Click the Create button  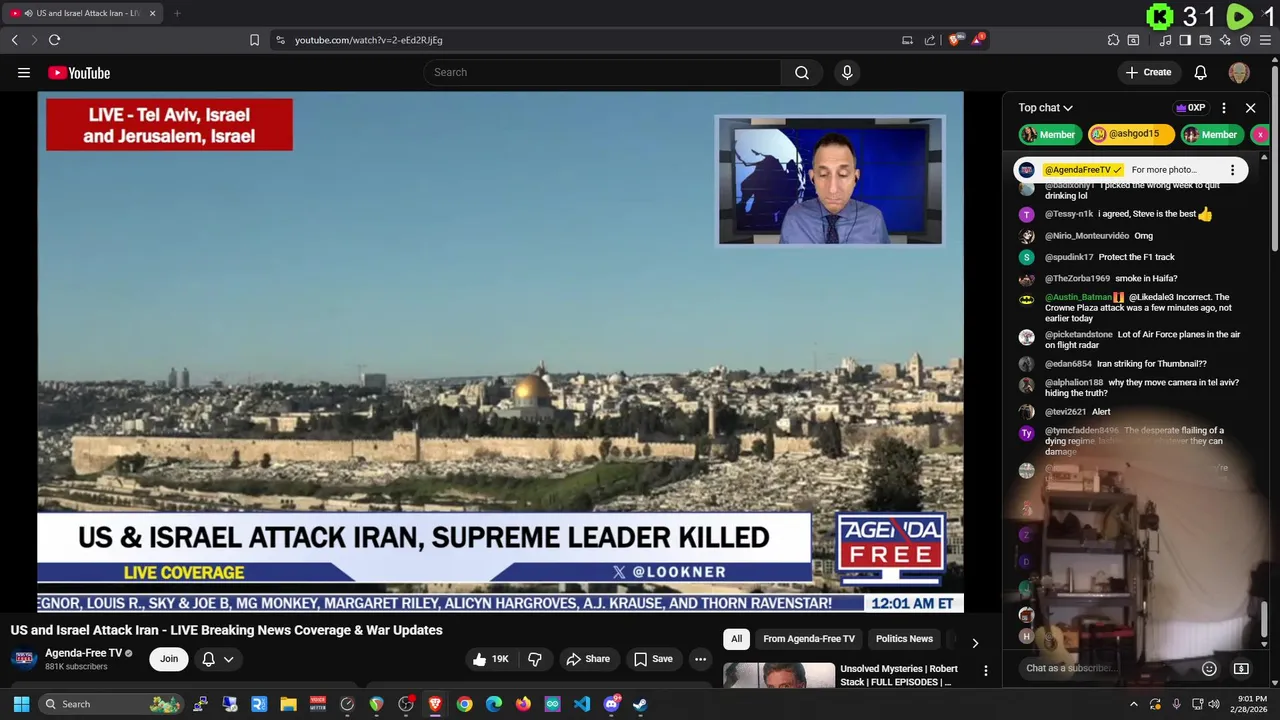coord(1148,72)
